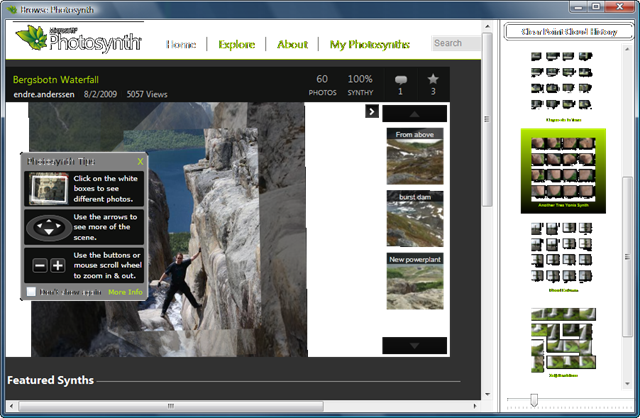Viewport: 640px width, 418px height.
Task: Open the My Photosynths page
Action: point(369,45)
